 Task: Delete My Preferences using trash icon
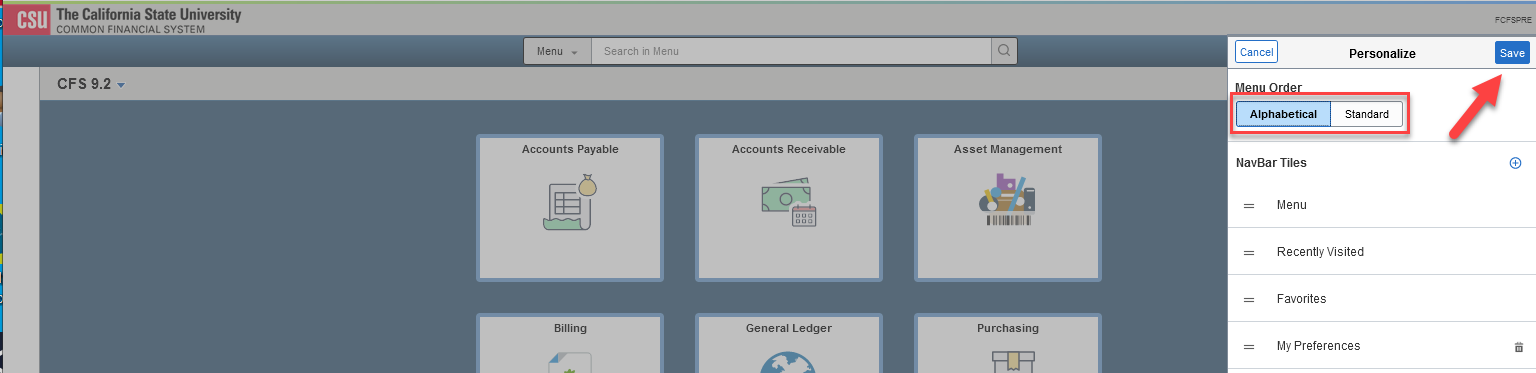(1518, 347)
